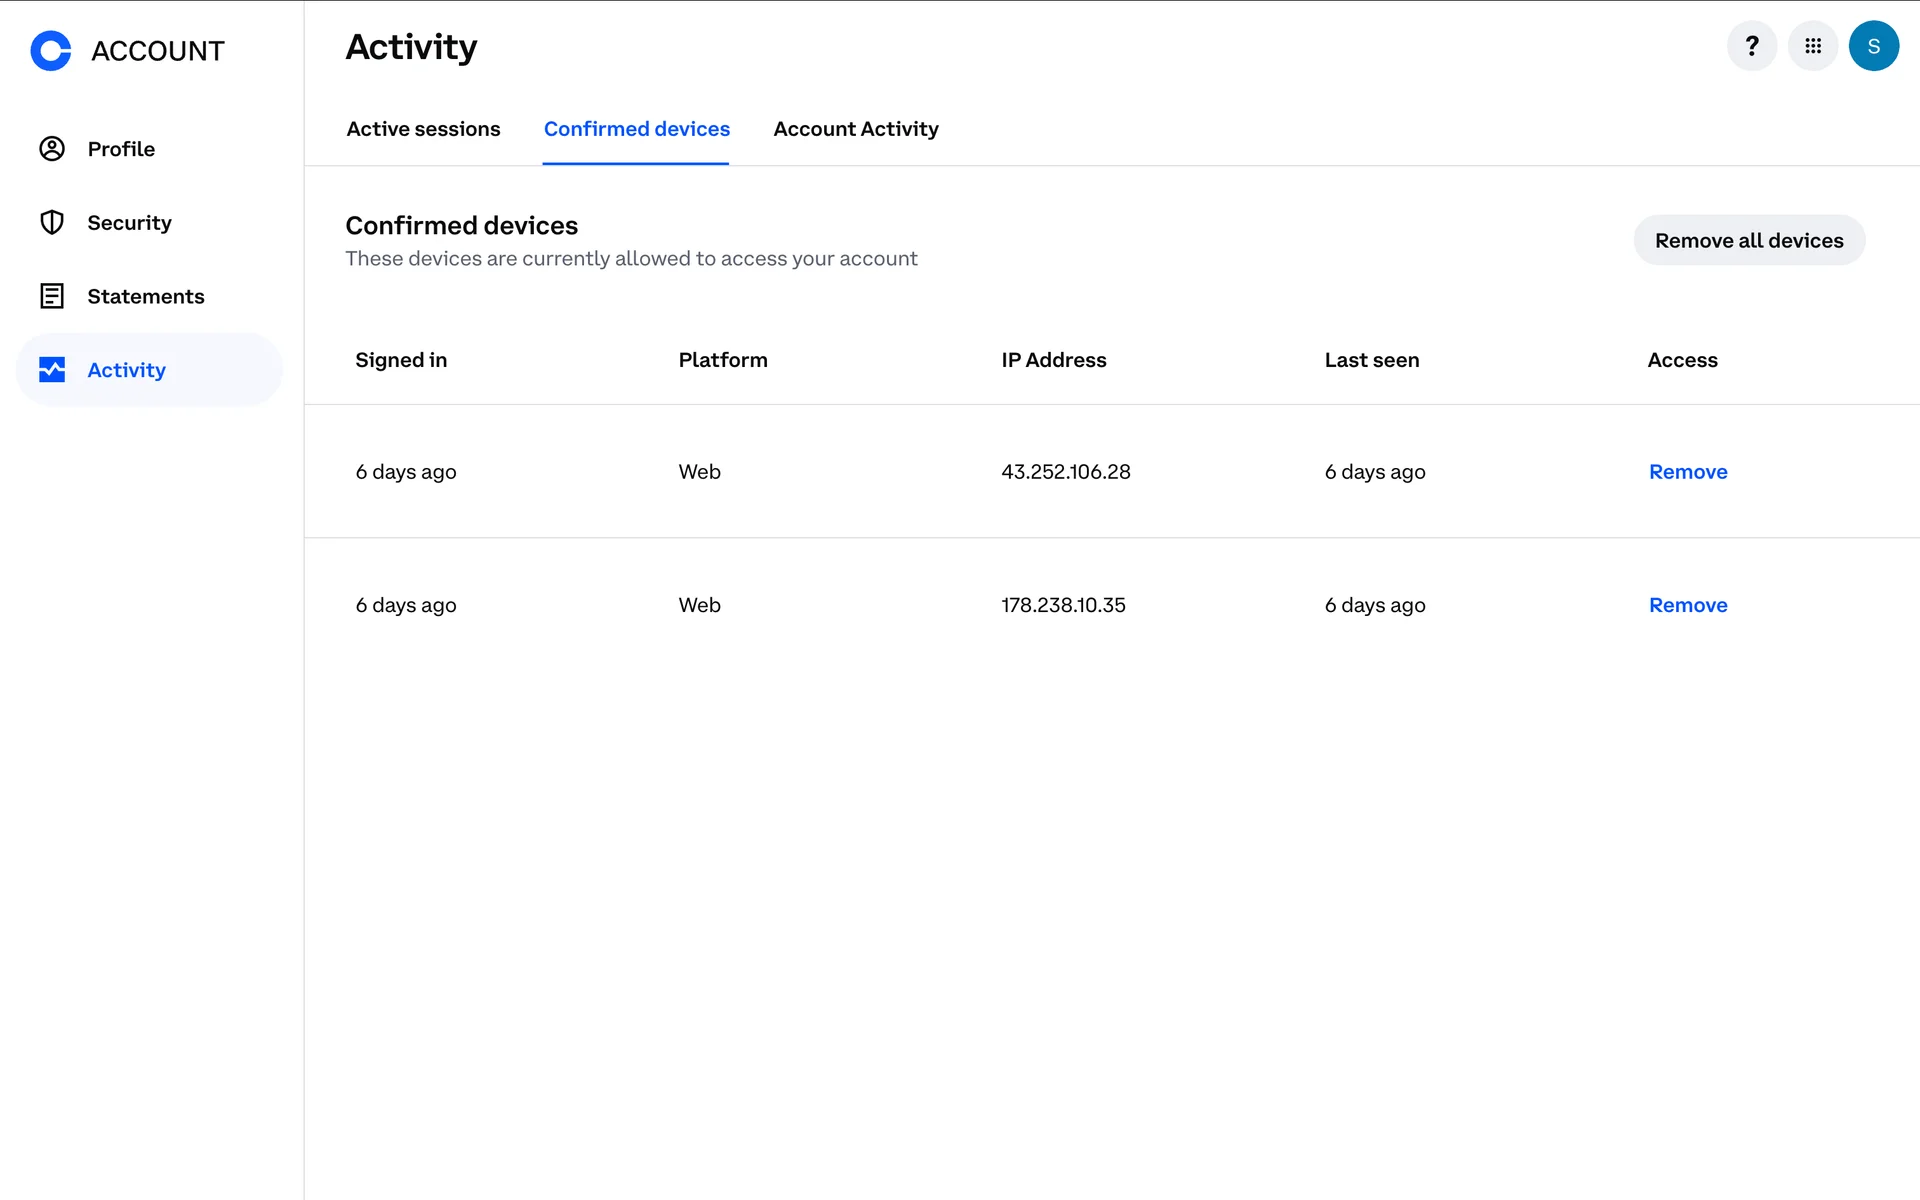Click the Profile person icon
Image resolution: width=1920 pixels, height=1200 pixels.
(52, 149)
